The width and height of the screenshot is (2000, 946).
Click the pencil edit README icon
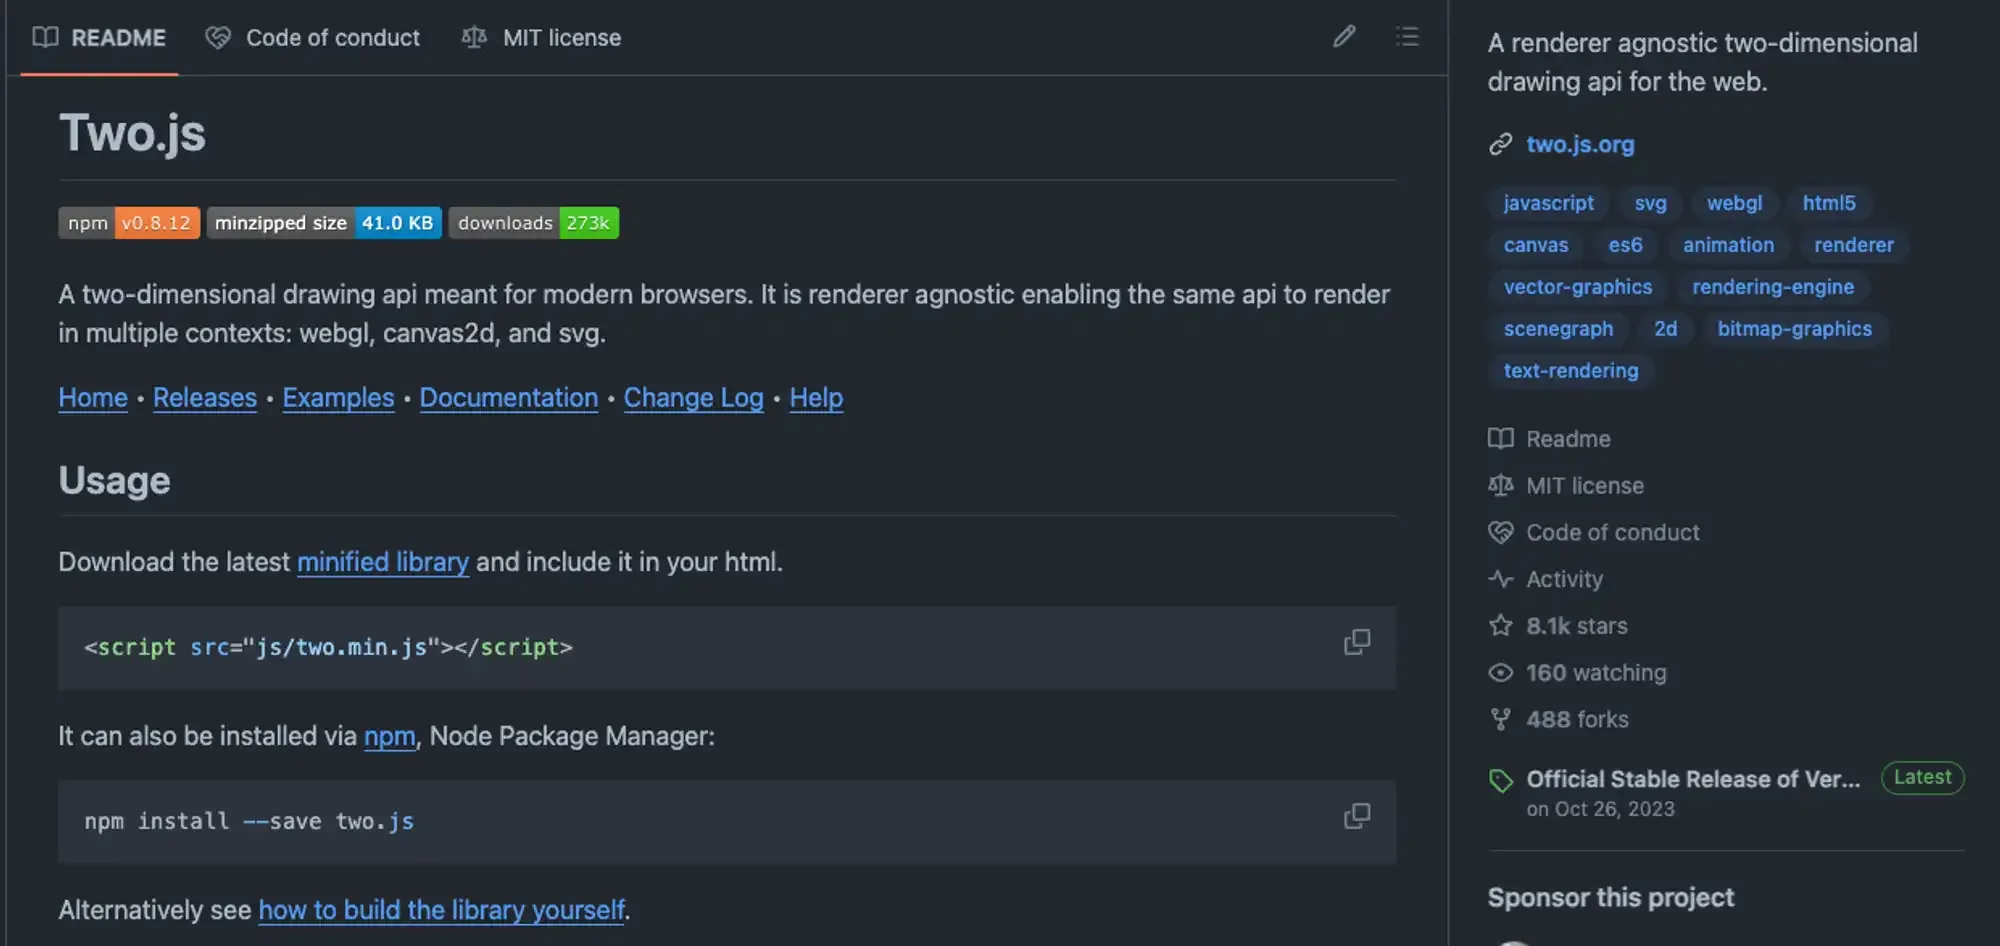(x=1344, y=37)
